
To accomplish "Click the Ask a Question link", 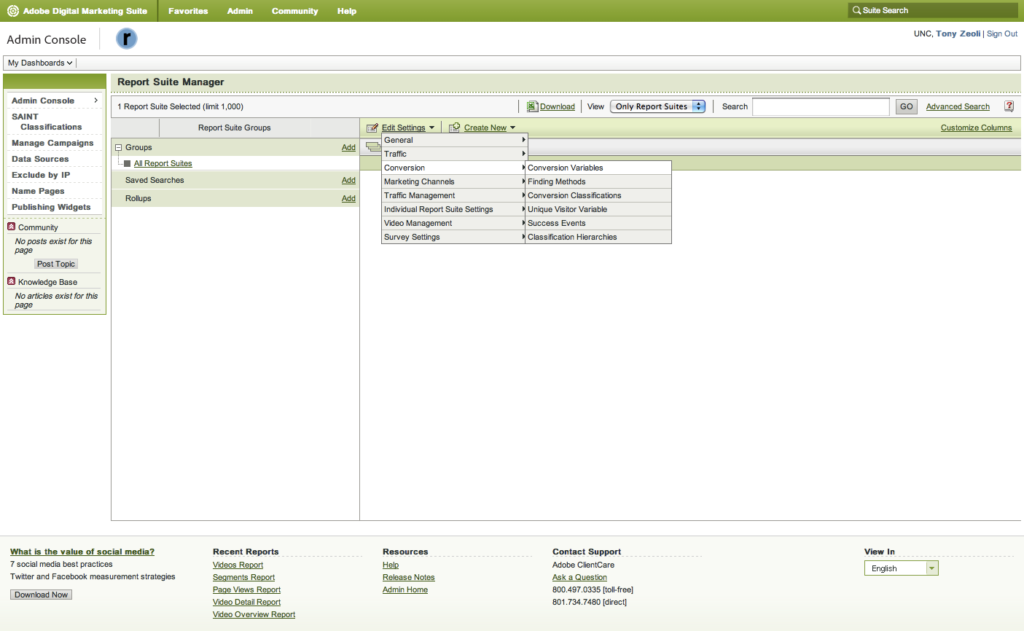I will (x=579, y=577).
